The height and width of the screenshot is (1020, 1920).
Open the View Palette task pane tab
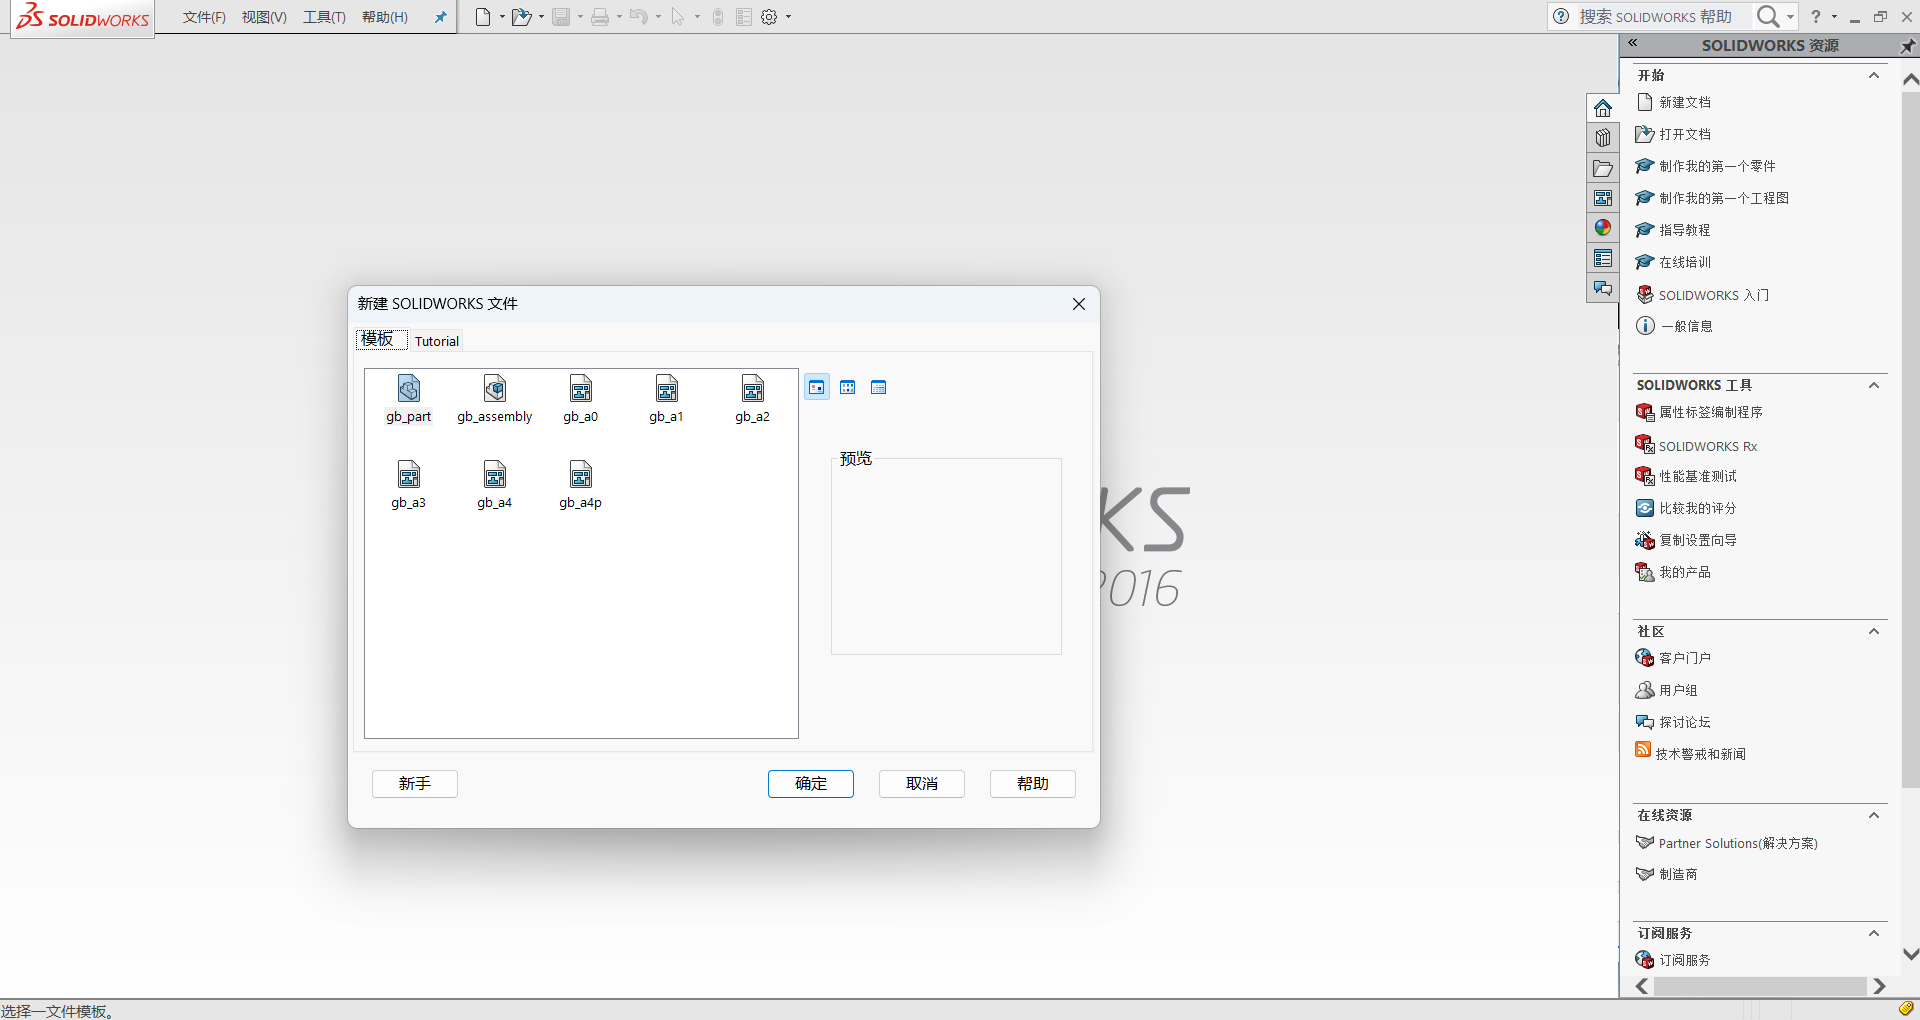point(1603,198)
